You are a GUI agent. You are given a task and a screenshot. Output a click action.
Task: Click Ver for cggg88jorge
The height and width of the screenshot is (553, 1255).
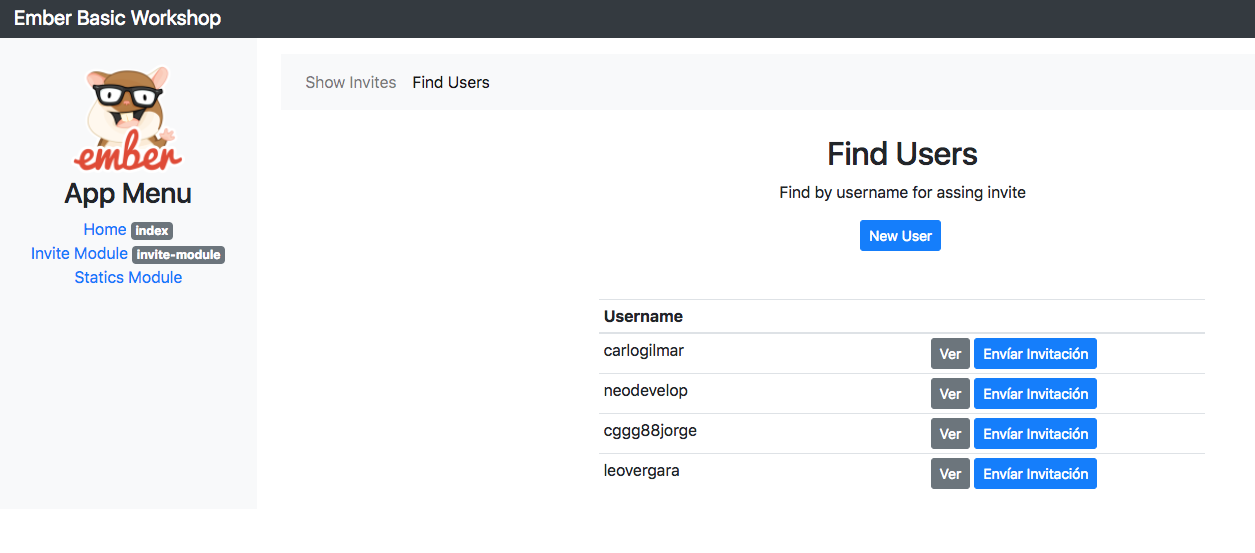click(x=950, y=434)
